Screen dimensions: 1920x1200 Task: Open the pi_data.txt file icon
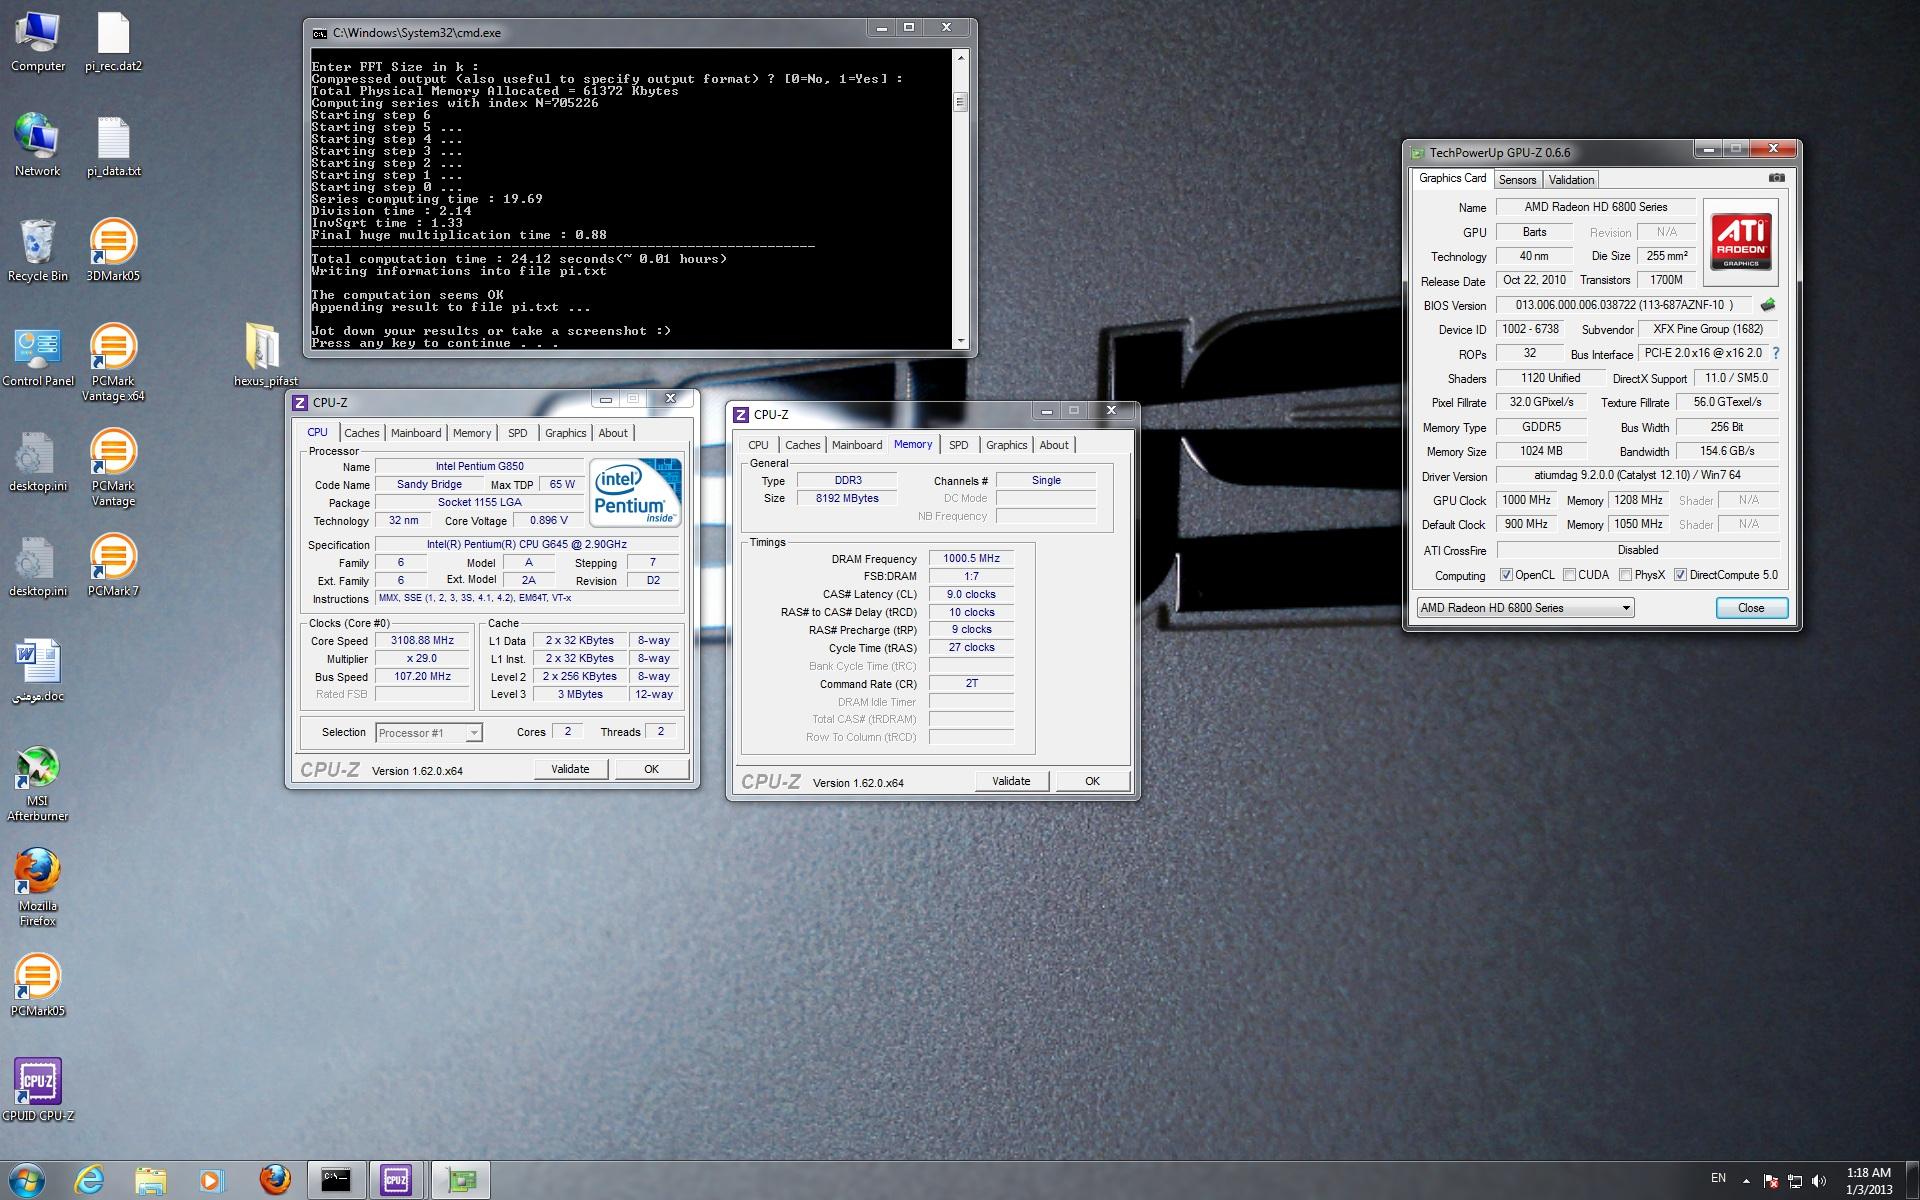coord(113,146)
